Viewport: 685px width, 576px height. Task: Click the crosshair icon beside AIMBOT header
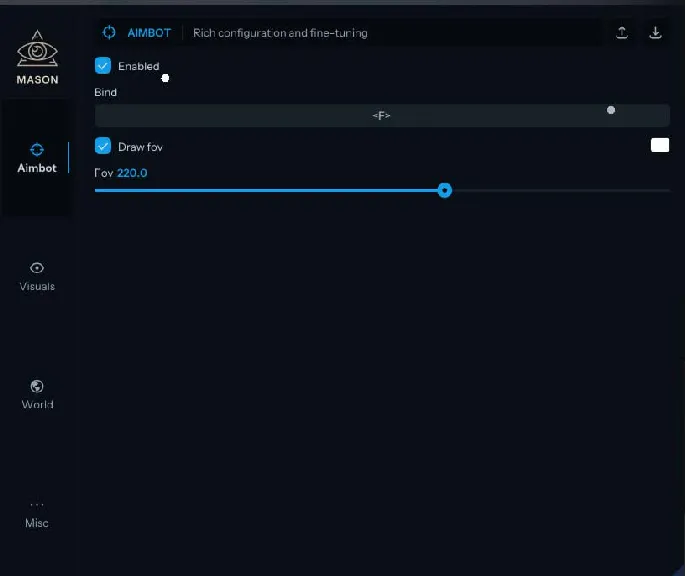pyautogui.click(x=109, y=33)
